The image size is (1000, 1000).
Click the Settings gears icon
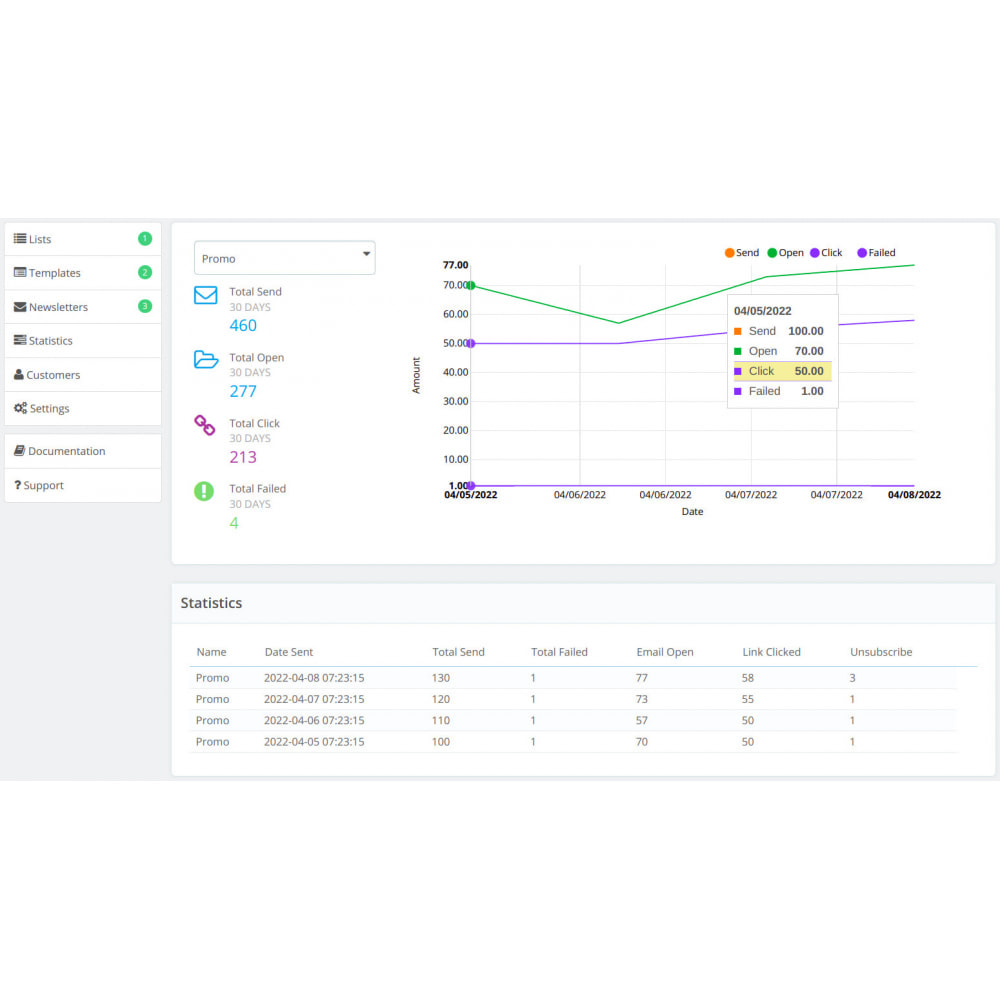point(20,409)
